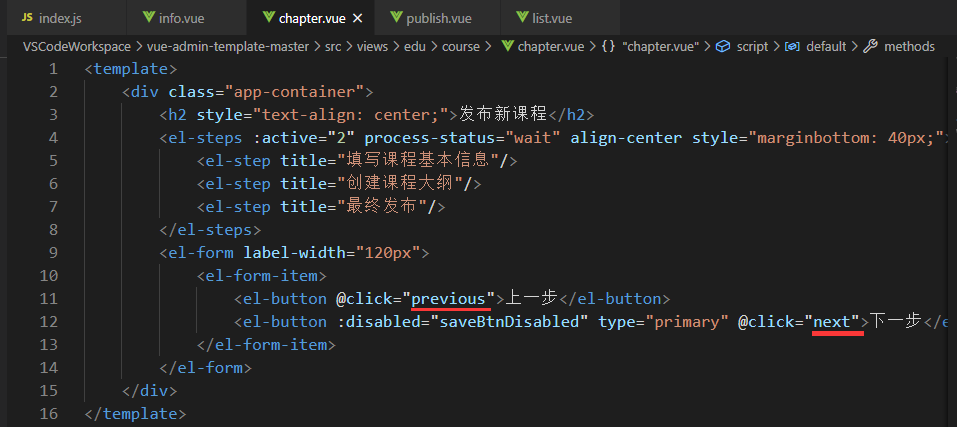Open the src breadcrumb segment

(x=333, y=46)
